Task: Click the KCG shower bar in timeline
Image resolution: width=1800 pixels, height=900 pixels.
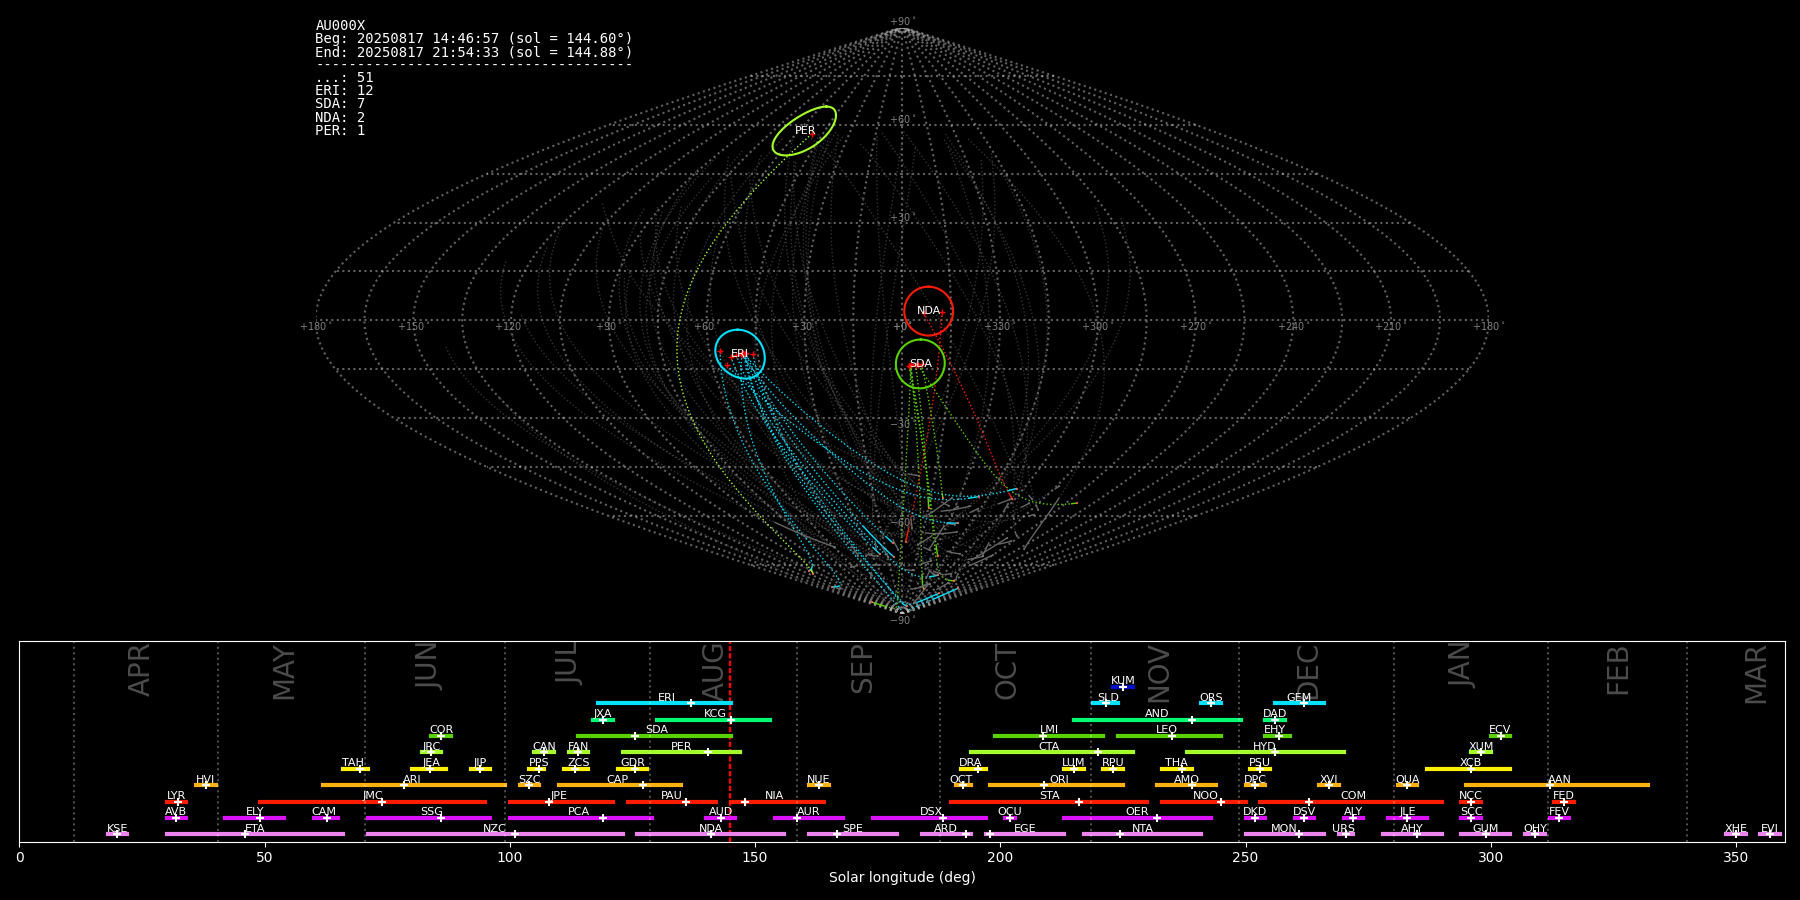Action: (713, 720)
